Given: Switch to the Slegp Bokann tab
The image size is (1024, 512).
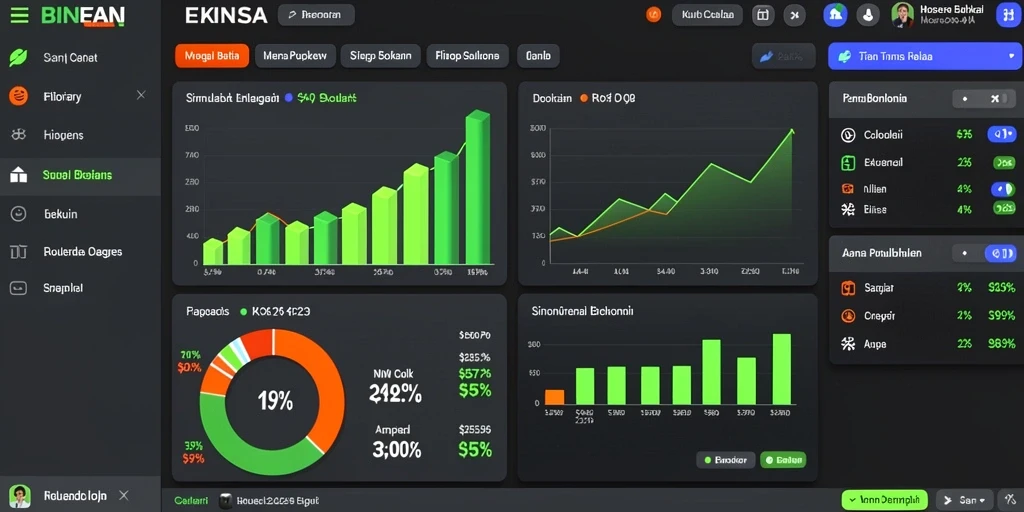Looking at the screenshot, I should coord(380,56).
